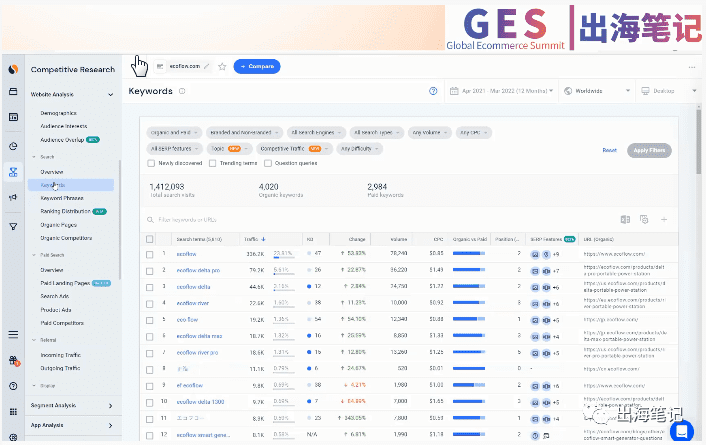Image resolution: width=706 pixels, height=445 pixels.
Task: Click the page vertical scrollbar
Action: point(698,142)
